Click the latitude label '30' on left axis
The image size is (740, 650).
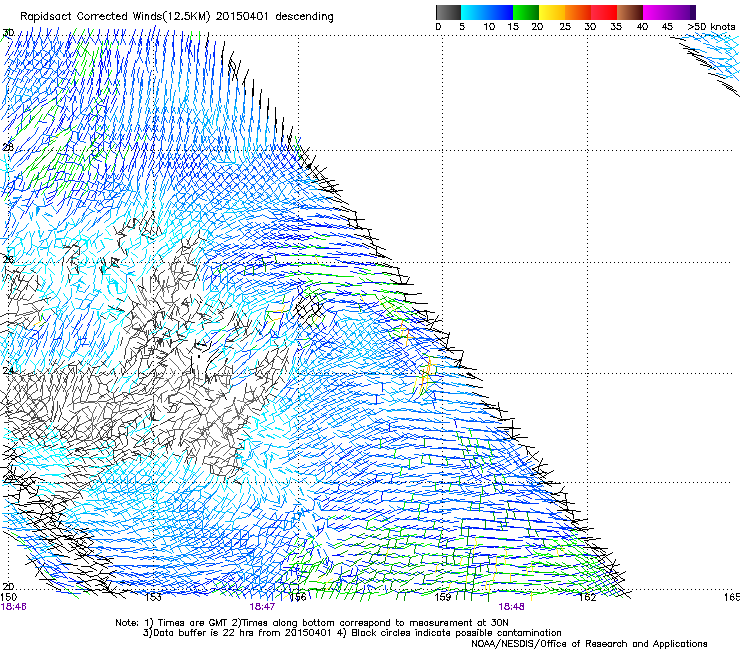pos(8,33)
